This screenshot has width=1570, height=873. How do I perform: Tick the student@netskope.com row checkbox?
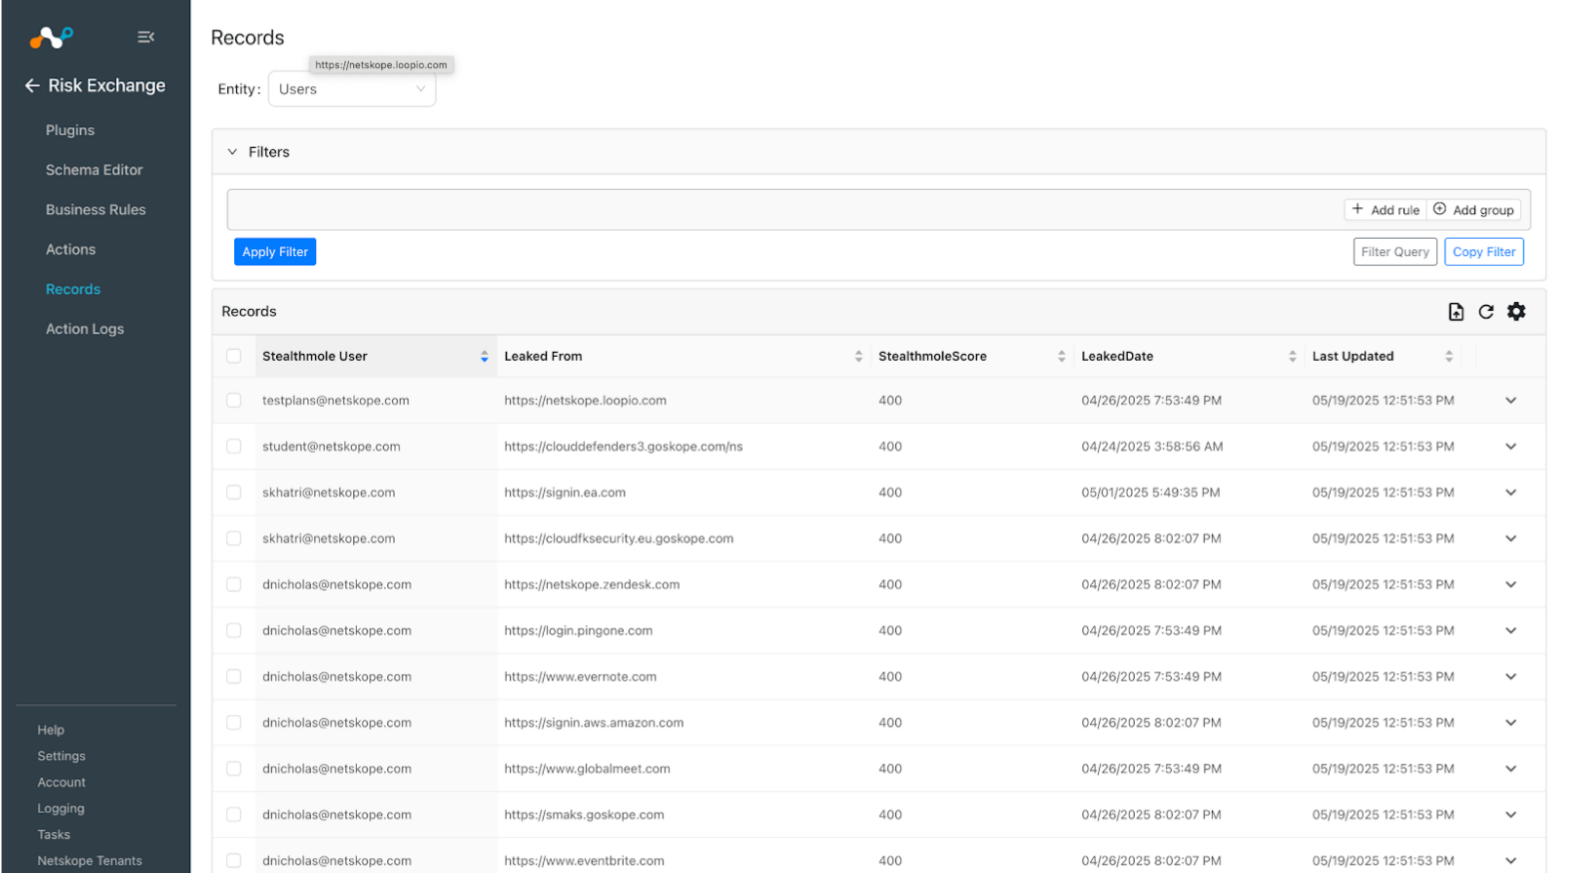(x=234, y=446)
